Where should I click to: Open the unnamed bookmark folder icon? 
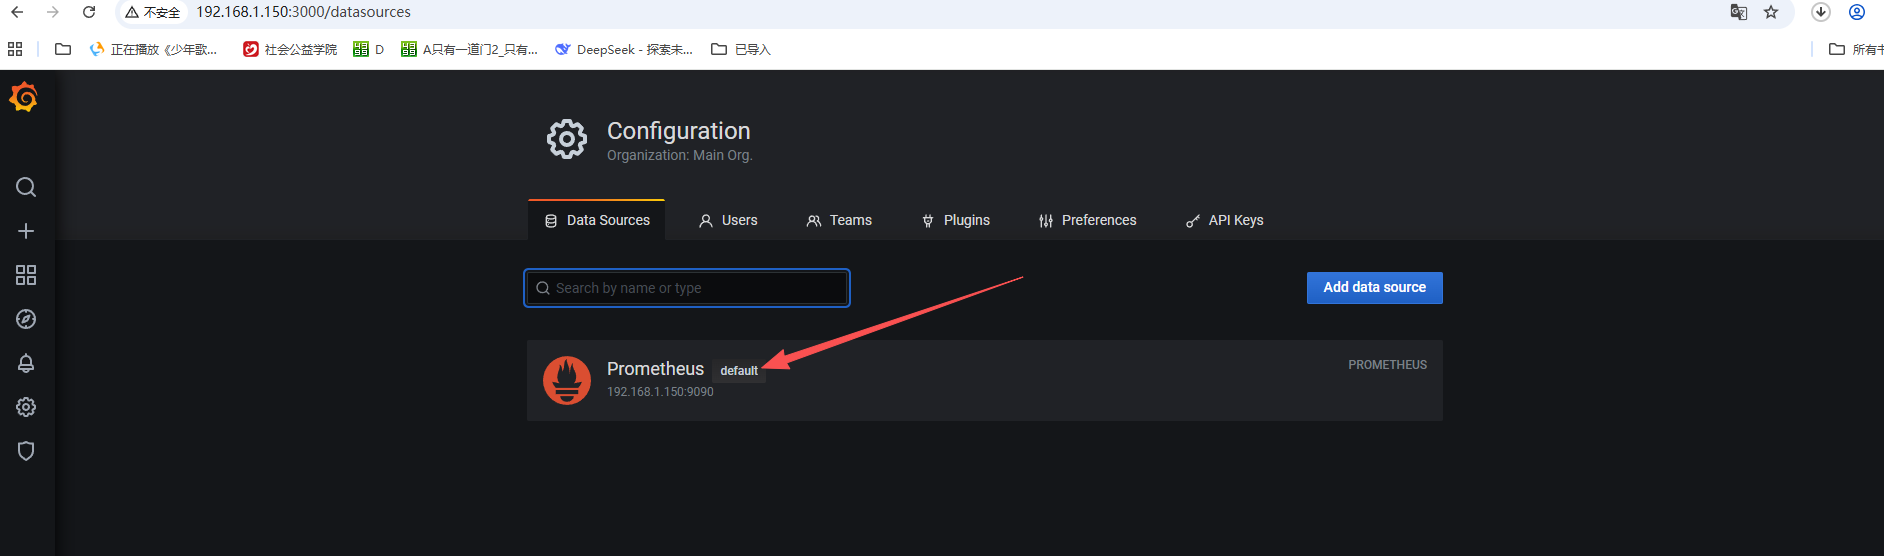click(x=63, y=49)
